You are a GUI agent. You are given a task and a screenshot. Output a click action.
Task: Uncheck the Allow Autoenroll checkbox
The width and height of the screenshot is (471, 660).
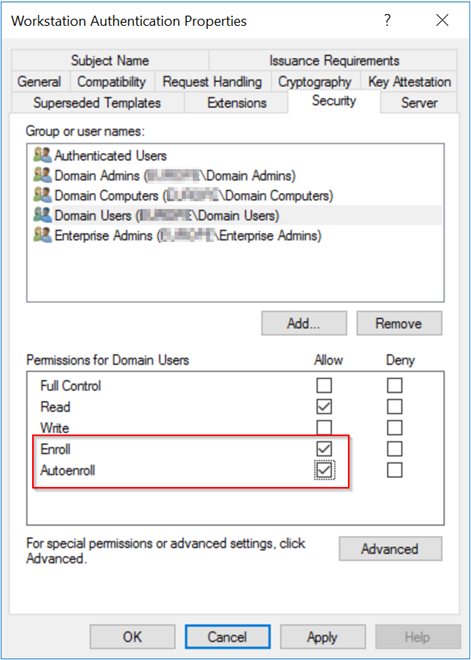coord(324,471)
